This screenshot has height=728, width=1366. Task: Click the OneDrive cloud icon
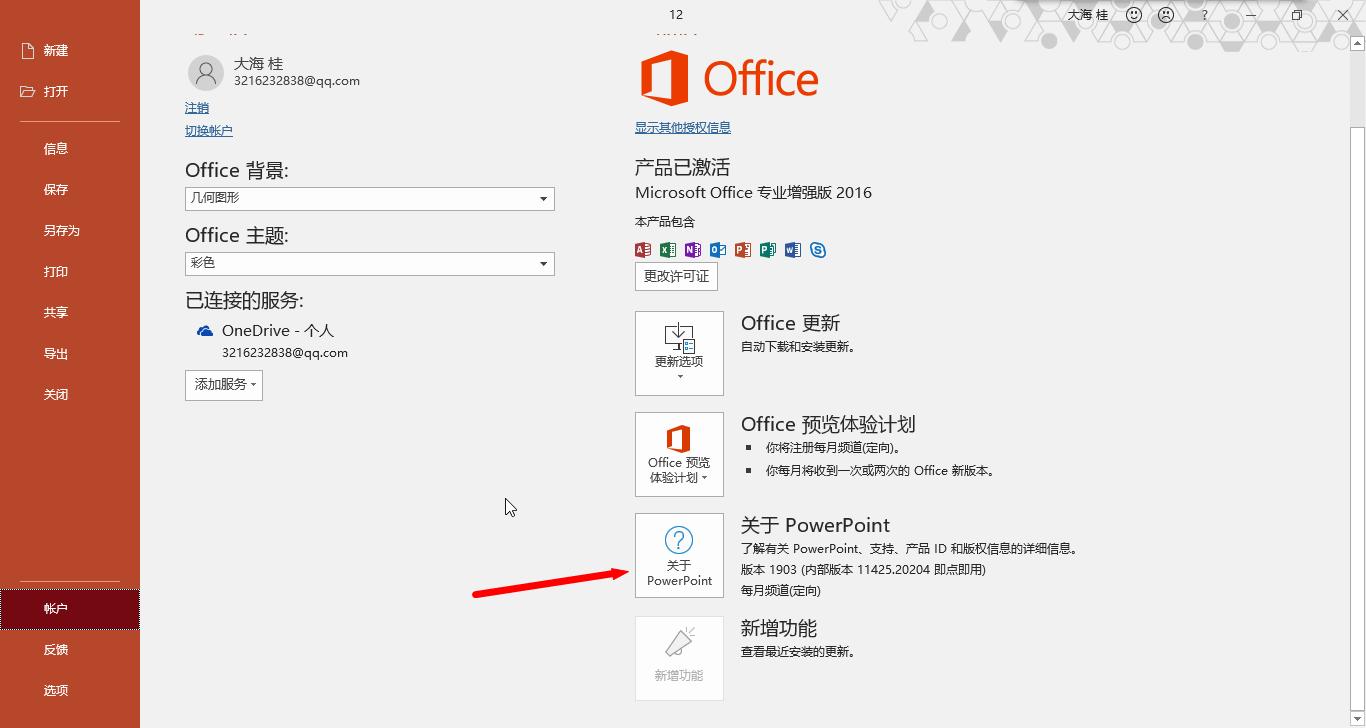(205, 331)
